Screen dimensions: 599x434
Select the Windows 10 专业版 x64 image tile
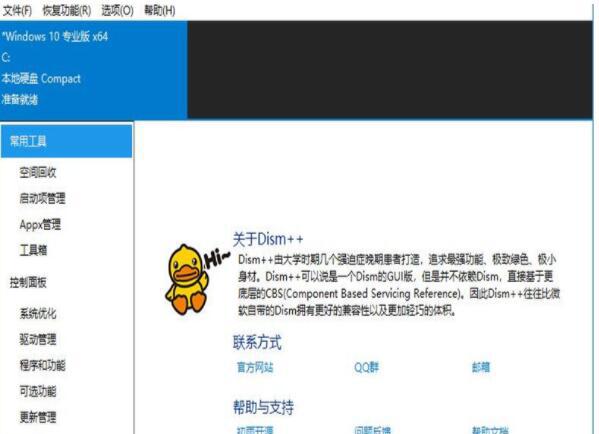(x=94, y=70)
